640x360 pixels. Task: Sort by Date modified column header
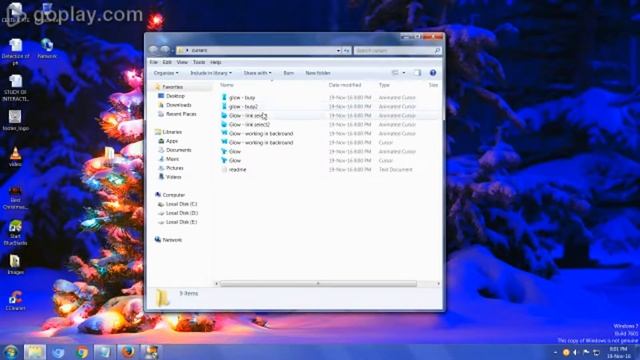pos(345,85)
